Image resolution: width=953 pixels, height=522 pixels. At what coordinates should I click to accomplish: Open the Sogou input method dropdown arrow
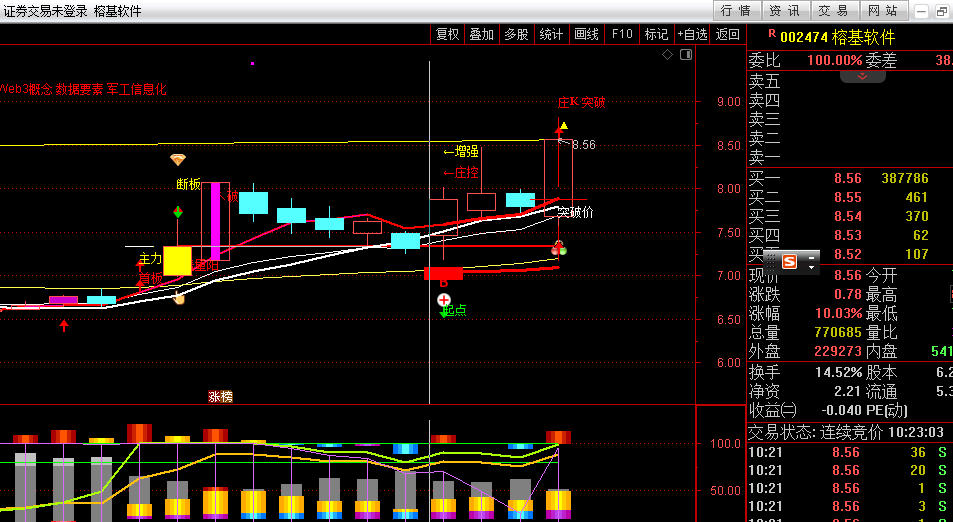click(x=811, y=262)
